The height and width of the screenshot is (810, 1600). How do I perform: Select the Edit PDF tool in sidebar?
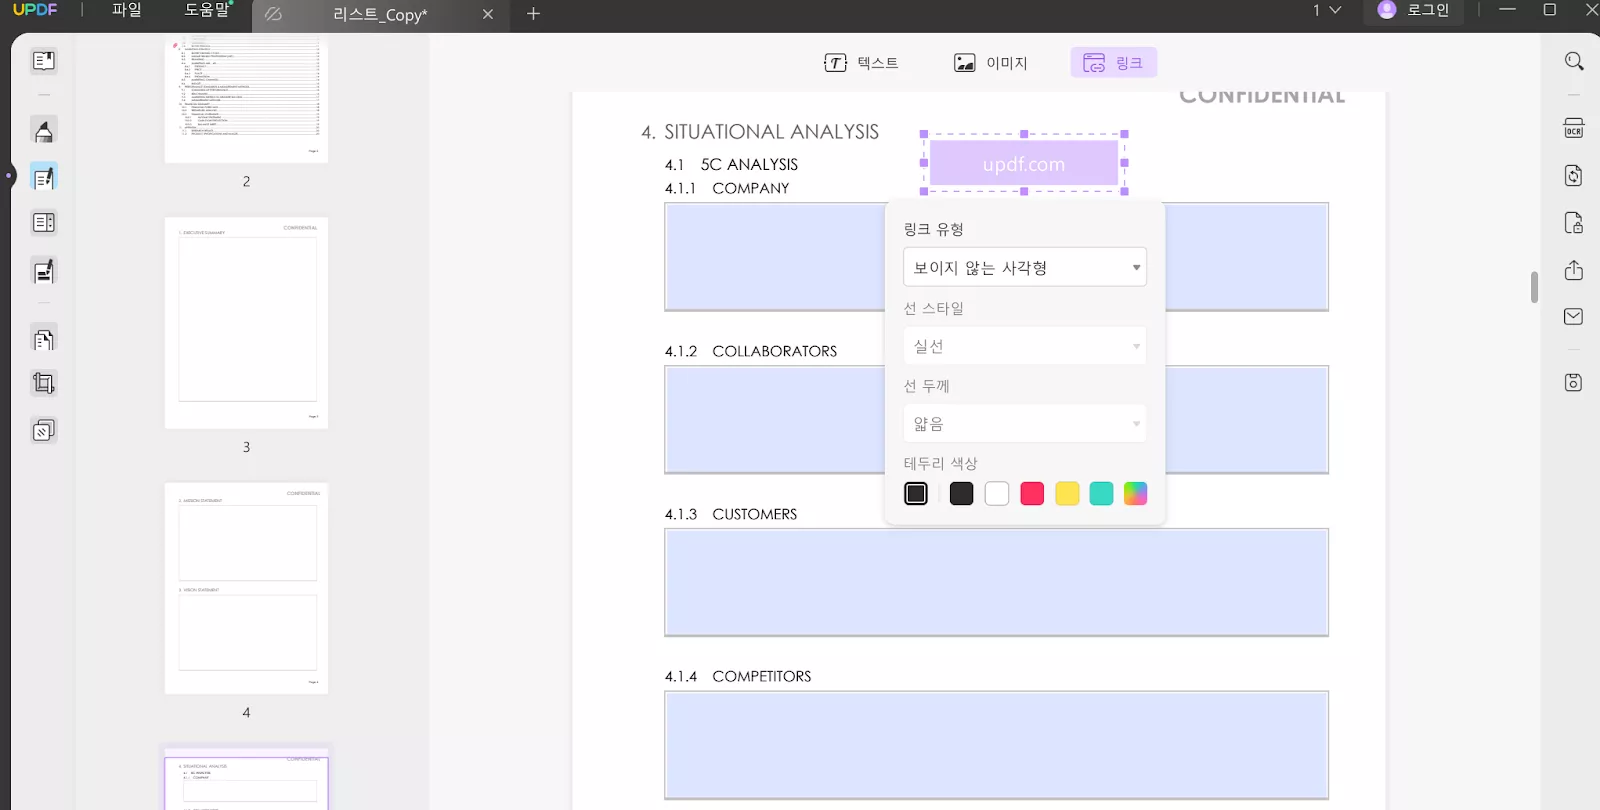tap(44, 178)
